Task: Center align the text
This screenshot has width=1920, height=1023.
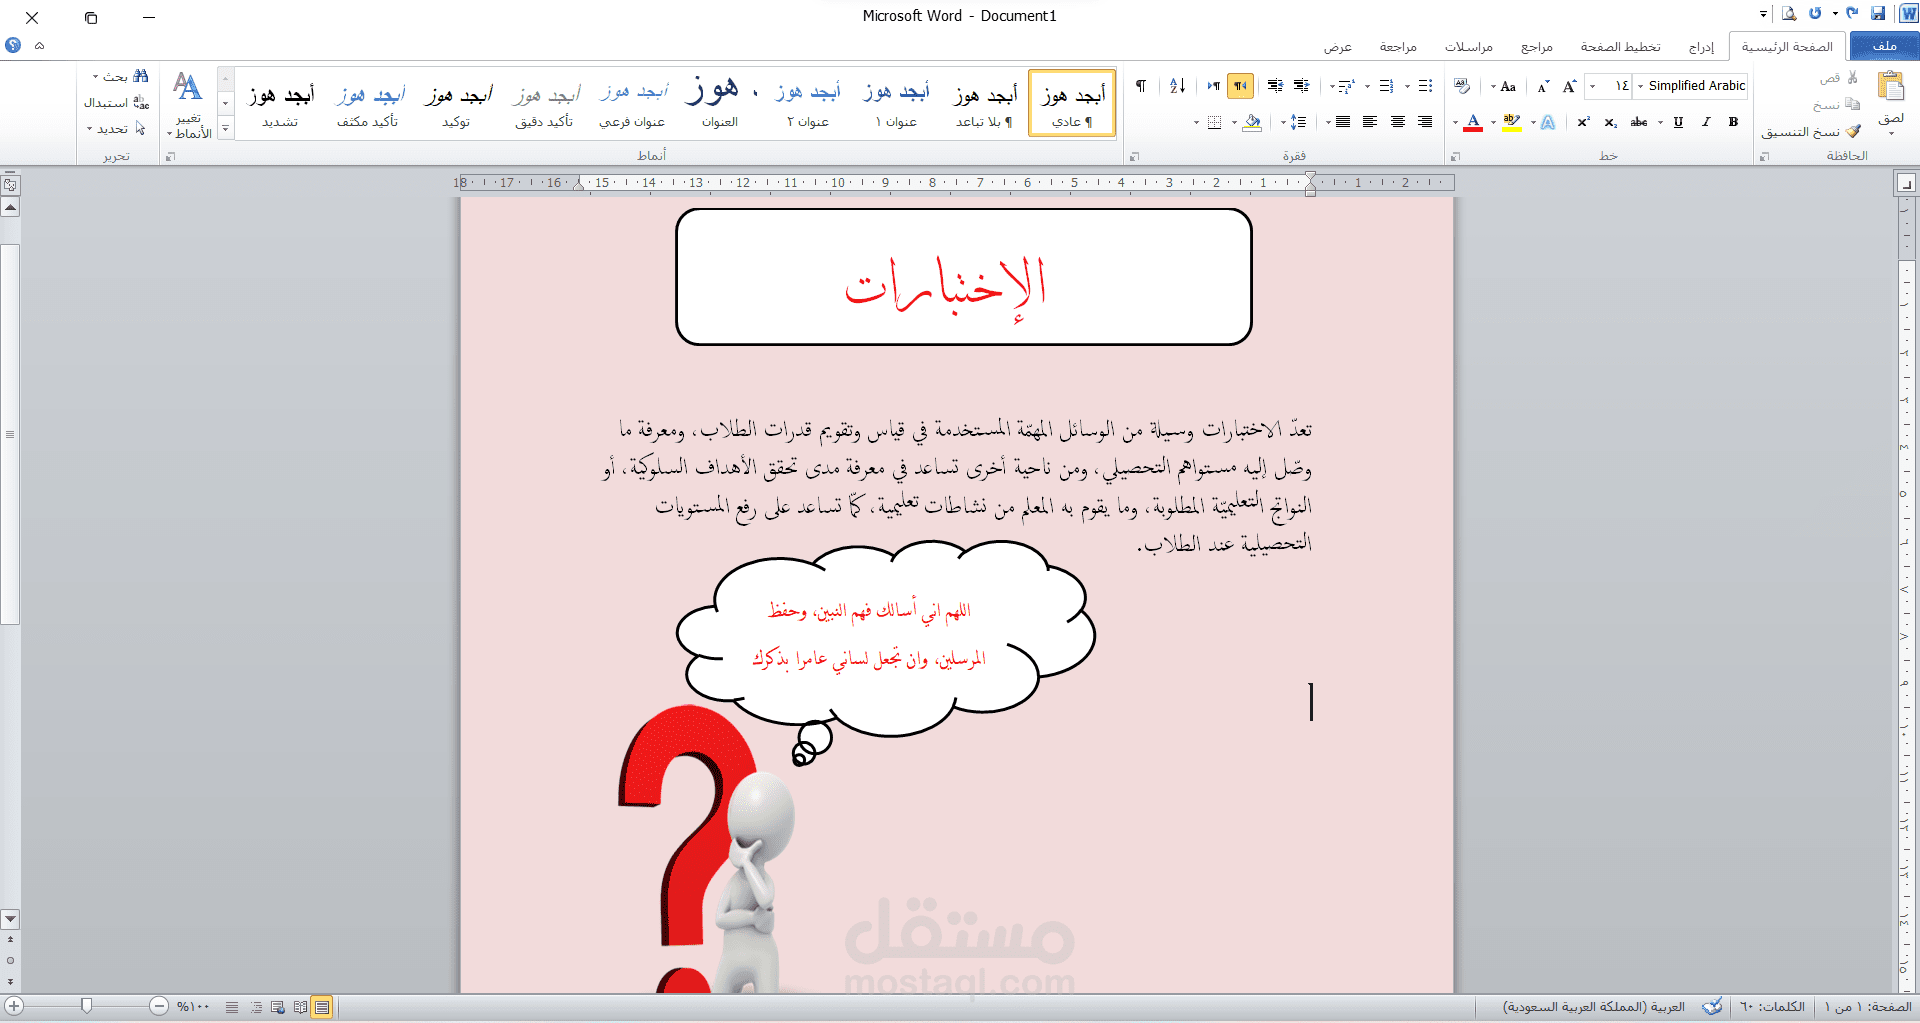Action: [x=1398, y=122]
